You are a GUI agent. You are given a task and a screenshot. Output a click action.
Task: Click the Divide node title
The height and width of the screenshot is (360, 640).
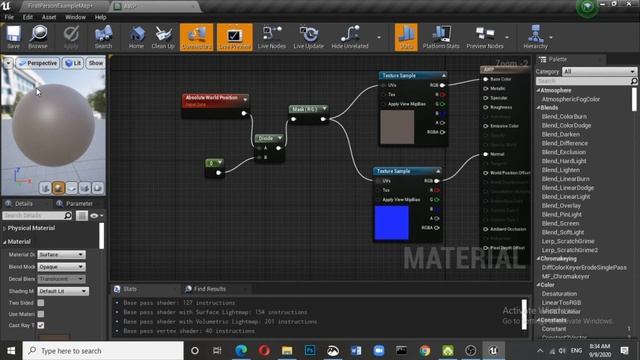(266, 138)
